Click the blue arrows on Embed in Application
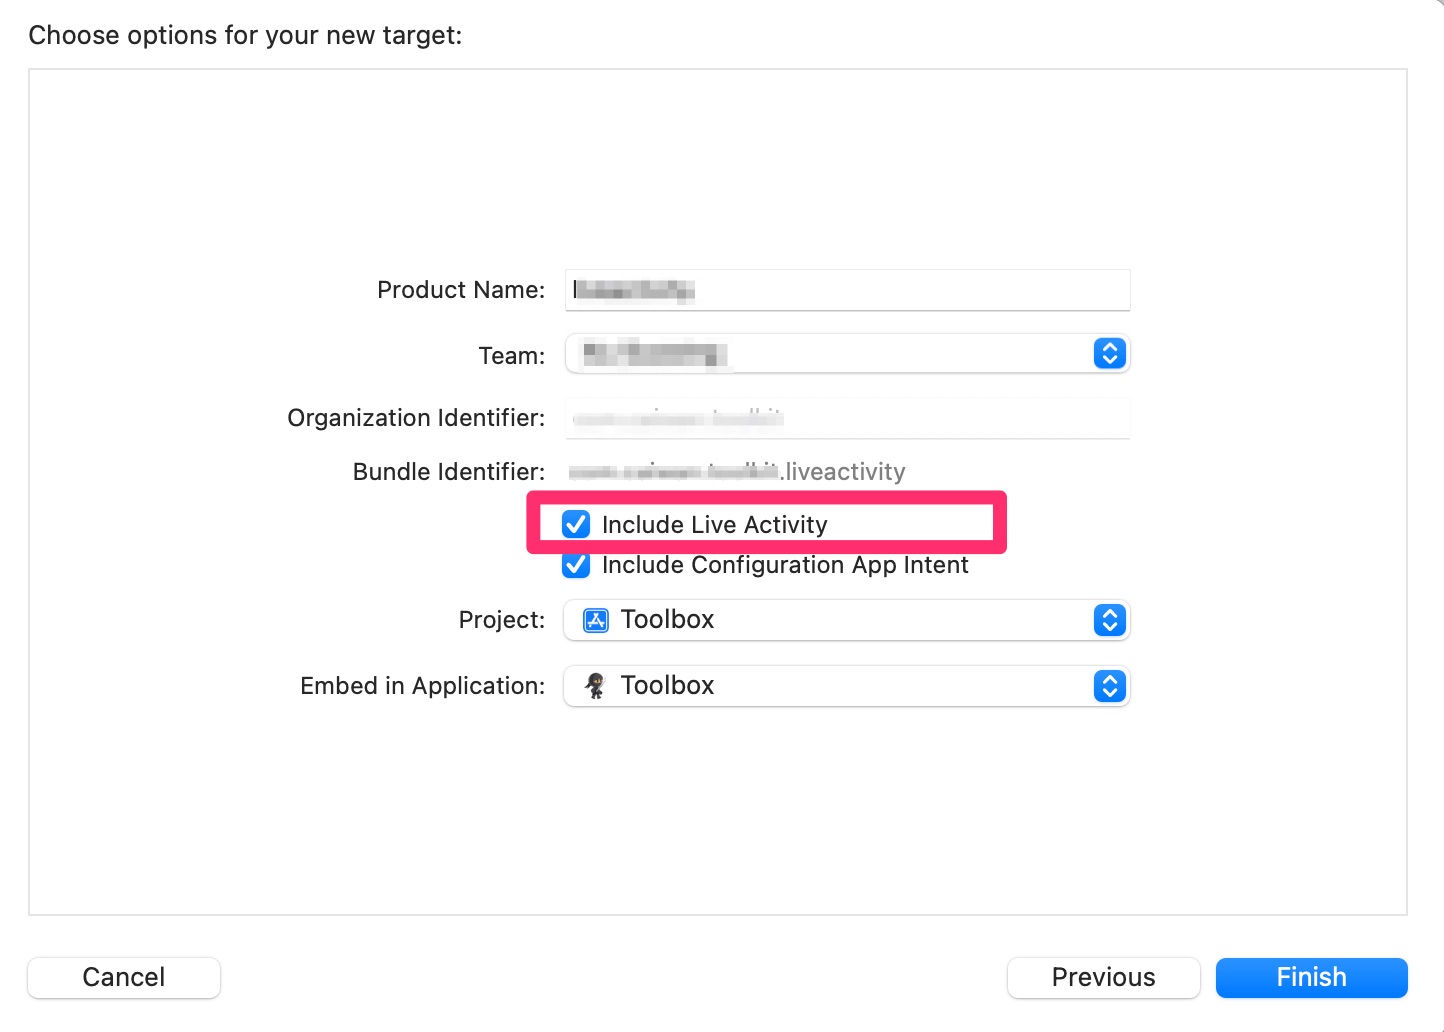The height and width of the screenshot is (1032, 1444). [x=1109, y=686]
